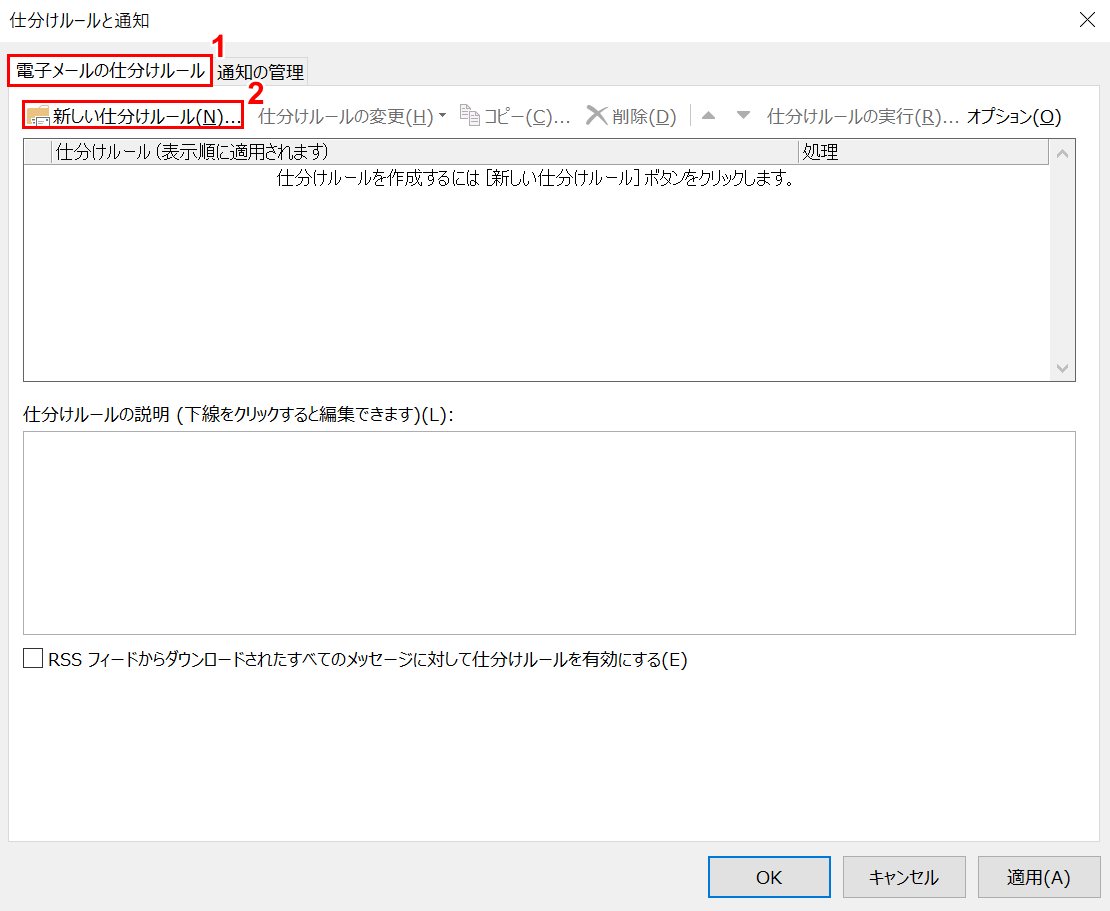Close the 仕分けルールと通知 dialog window
This screenshot has height=911, width=1110.
[1087, 20]
